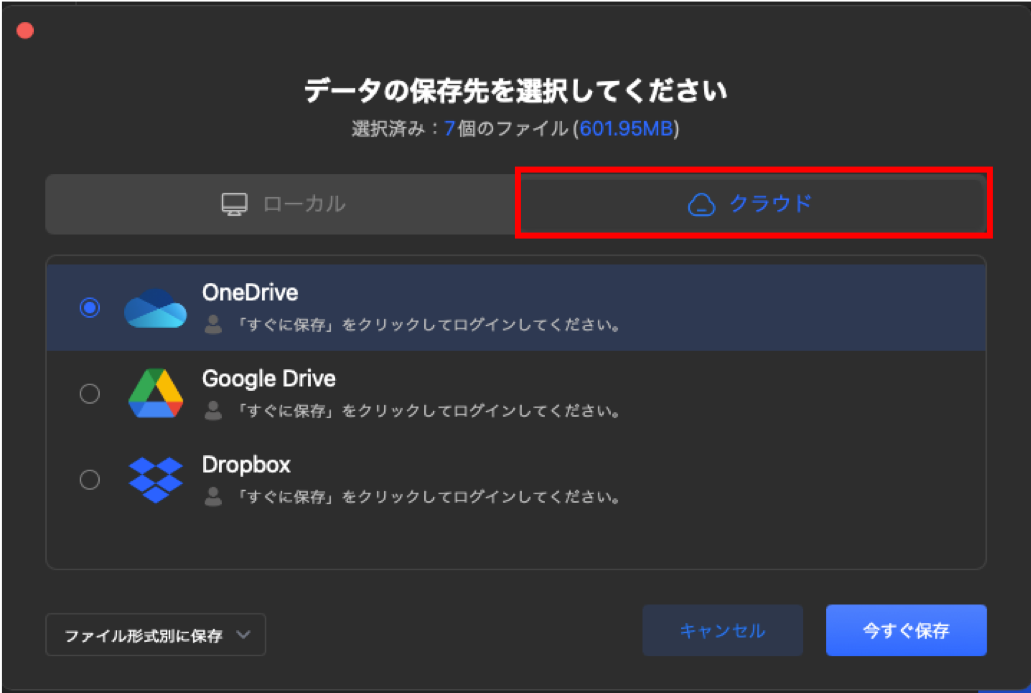Switch to the クラウド tab

(753, 203)
